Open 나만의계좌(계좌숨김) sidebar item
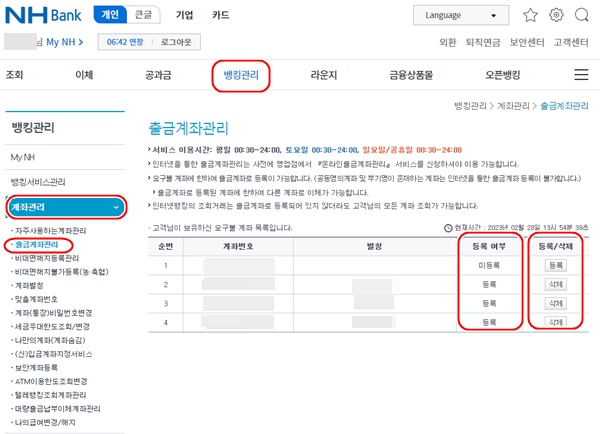 click(x=50, y=340)
